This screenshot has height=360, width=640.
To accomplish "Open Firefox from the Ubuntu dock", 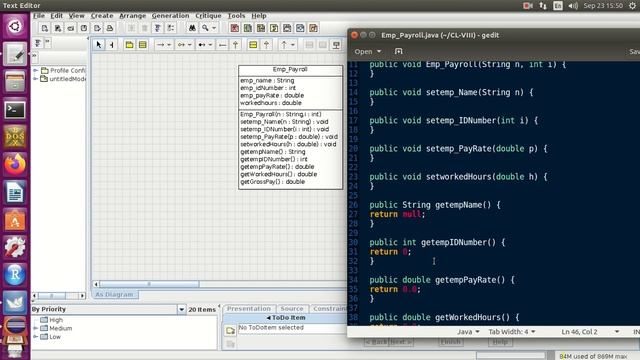I will pyautogui.click(x=15, y=164).
